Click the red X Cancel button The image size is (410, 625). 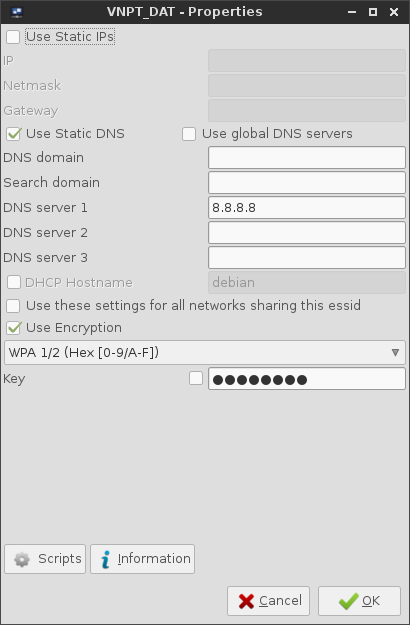point(268,601)
